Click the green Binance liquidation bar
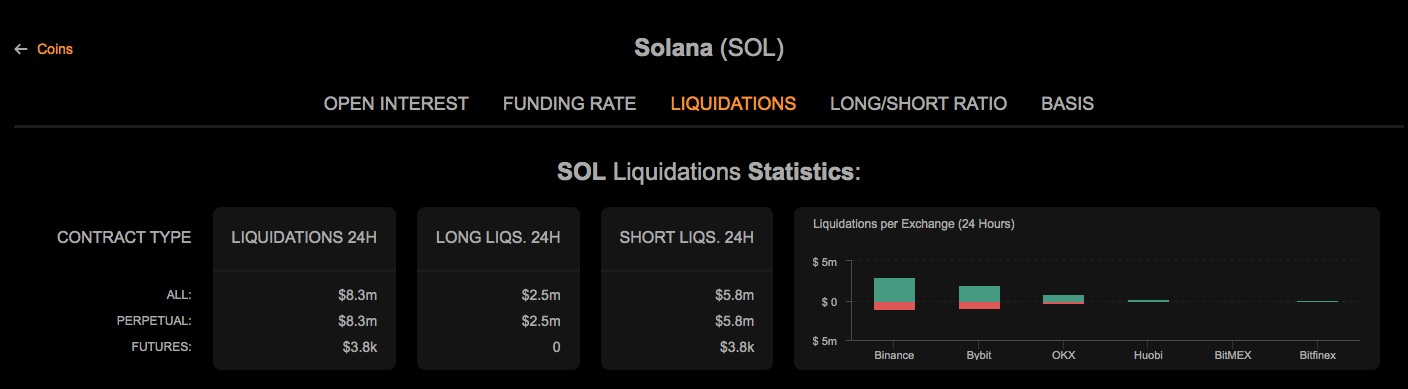This screenshot has width=1408, height=389. click(x=894, y=289)
